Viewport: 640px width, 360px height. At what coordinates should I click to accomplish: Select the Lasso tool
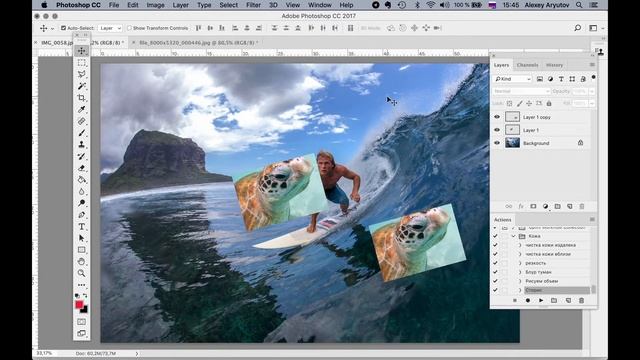click(82, 74)
